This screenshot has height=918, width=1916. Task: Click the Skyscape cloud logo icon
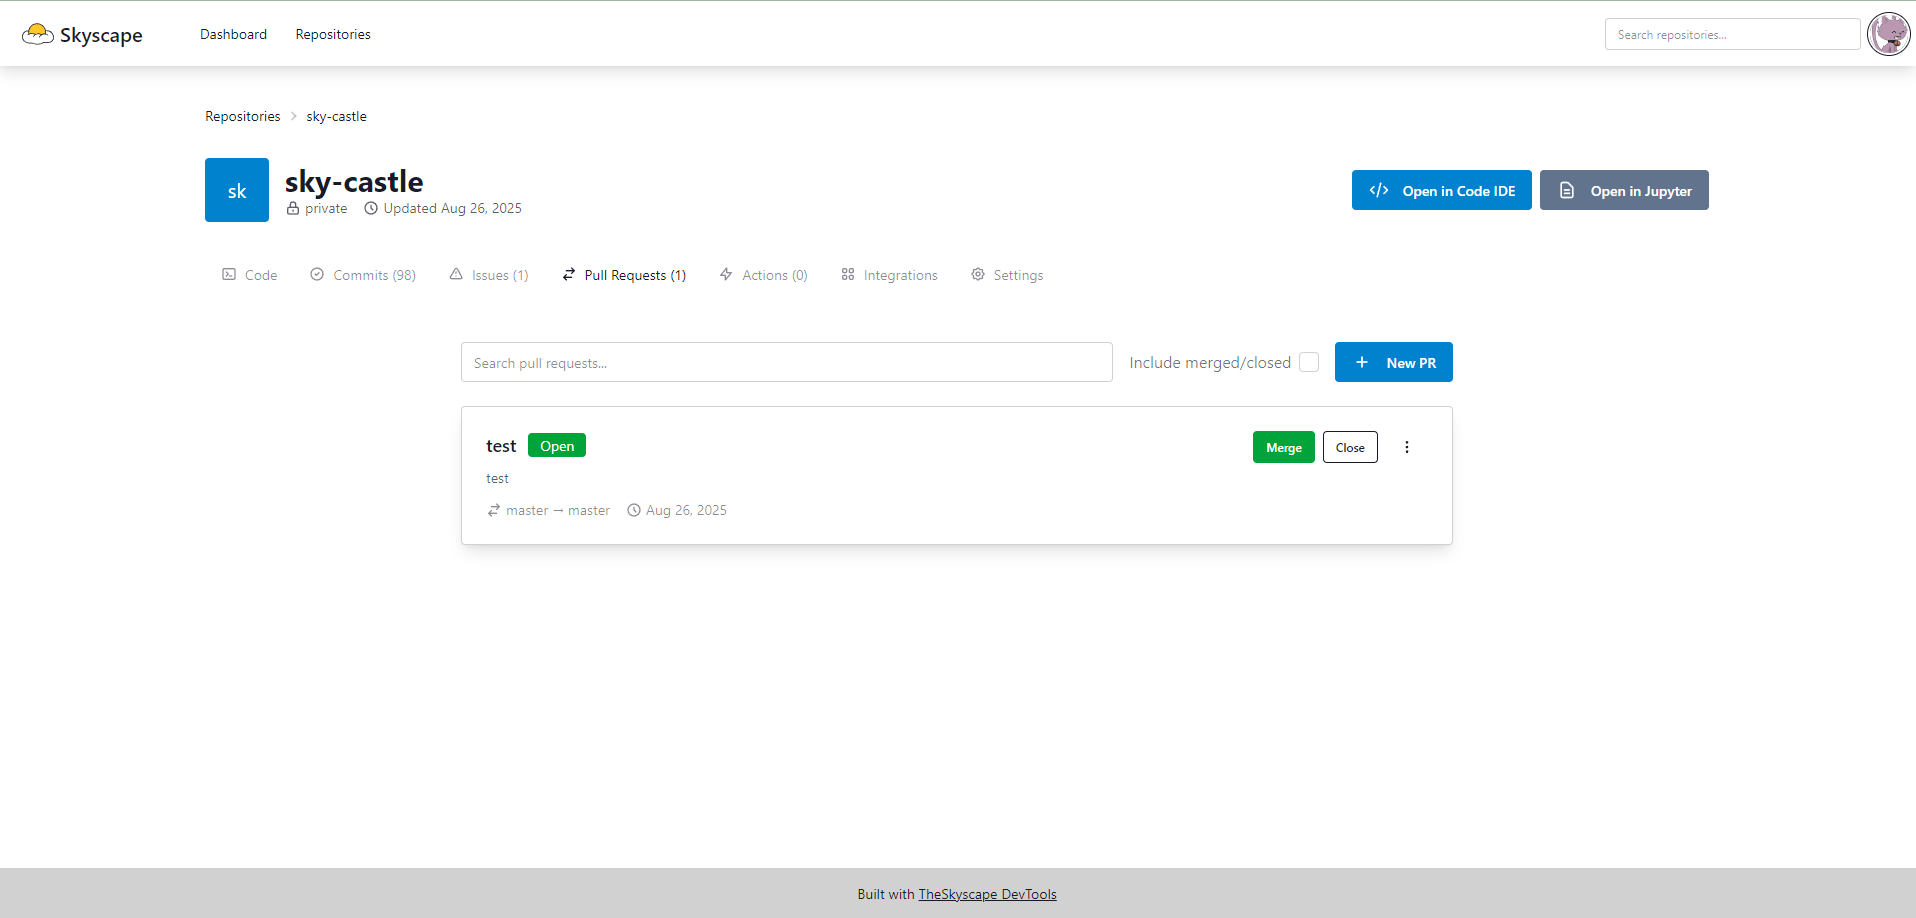[x=38, y=34]
